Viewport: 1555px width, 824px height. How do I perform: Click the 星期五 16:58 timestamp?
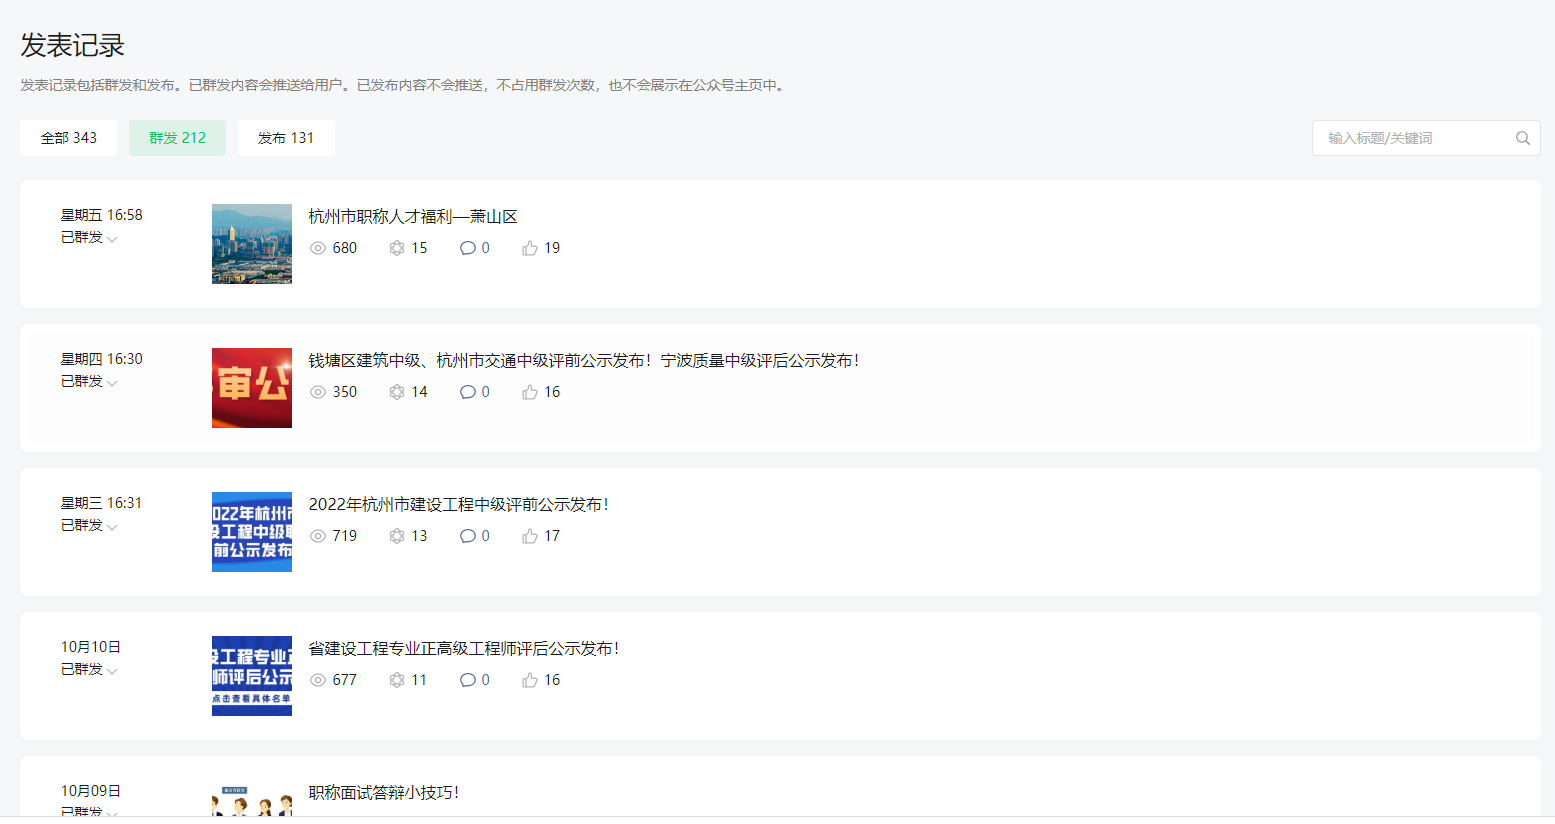(x=101, y=215)
